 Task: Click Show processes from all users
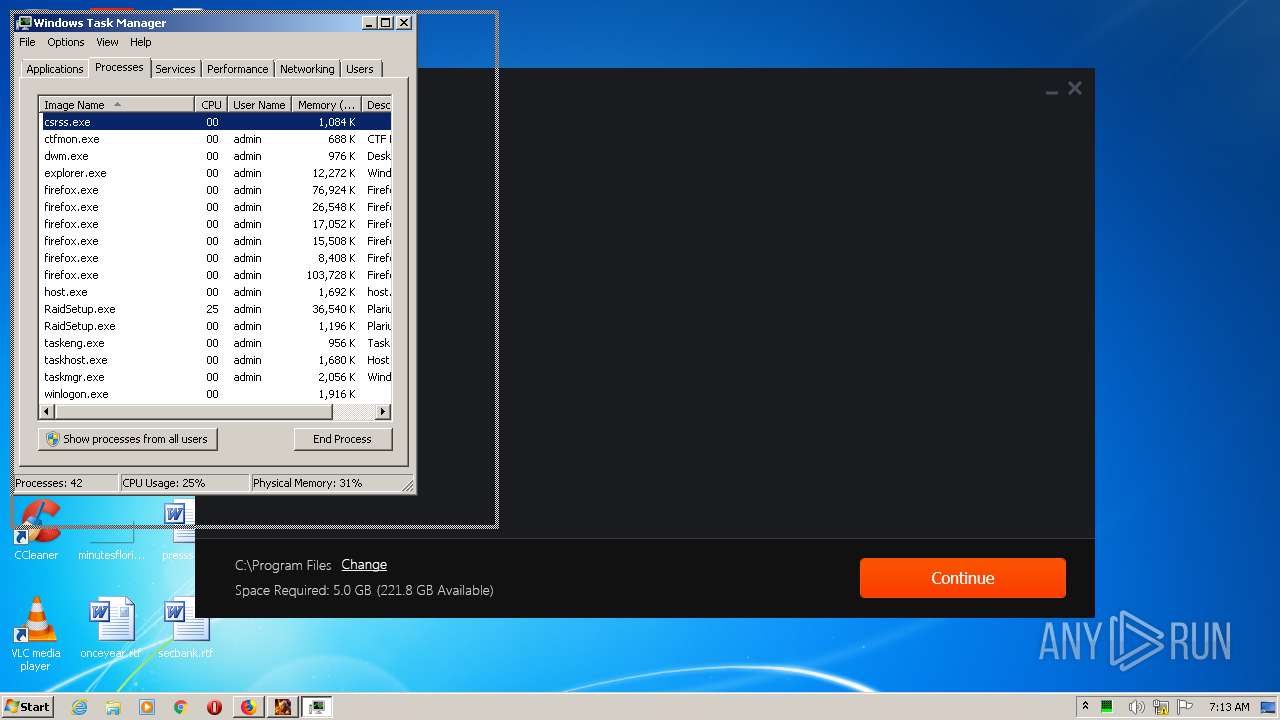pyautogui.click(x=127, y=439)
